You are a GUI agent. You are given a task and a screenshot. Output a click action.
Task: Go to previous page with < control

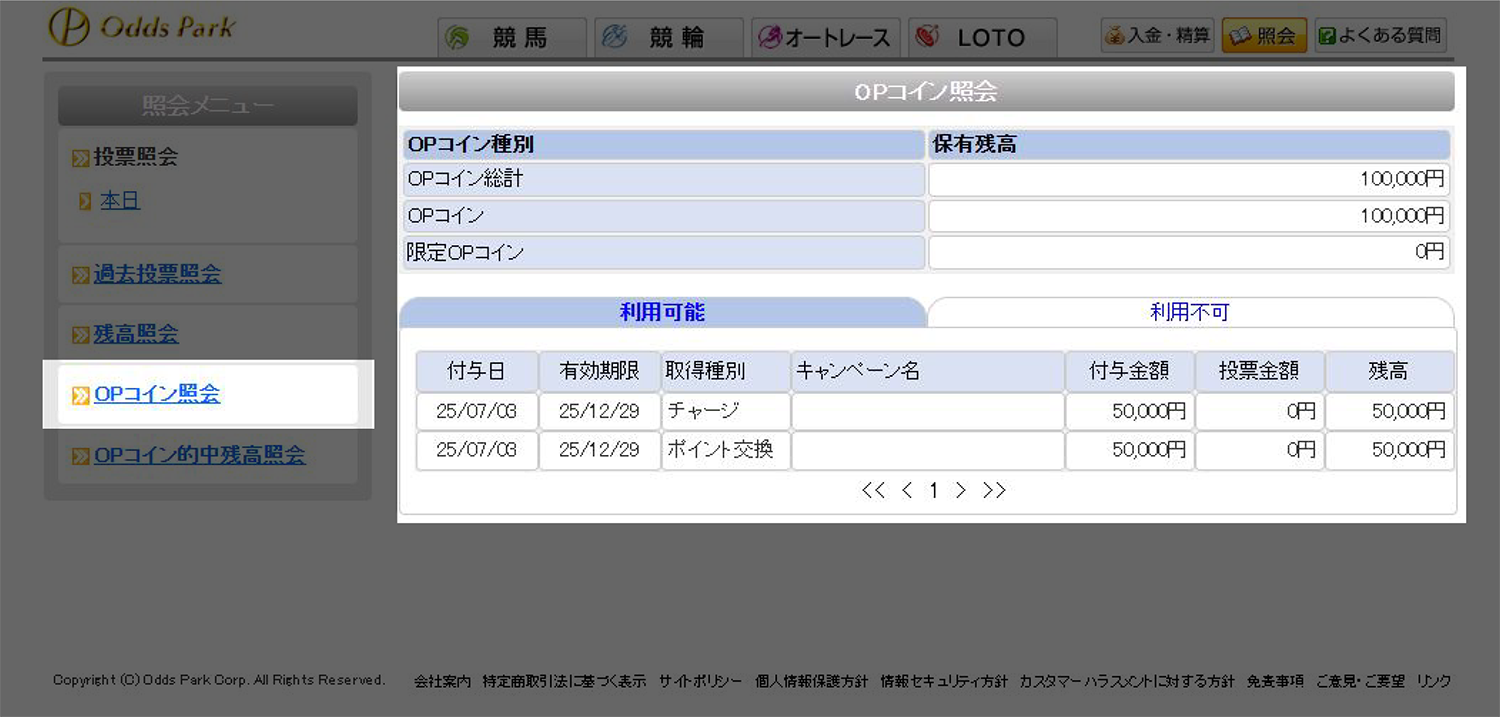point(907,490)
